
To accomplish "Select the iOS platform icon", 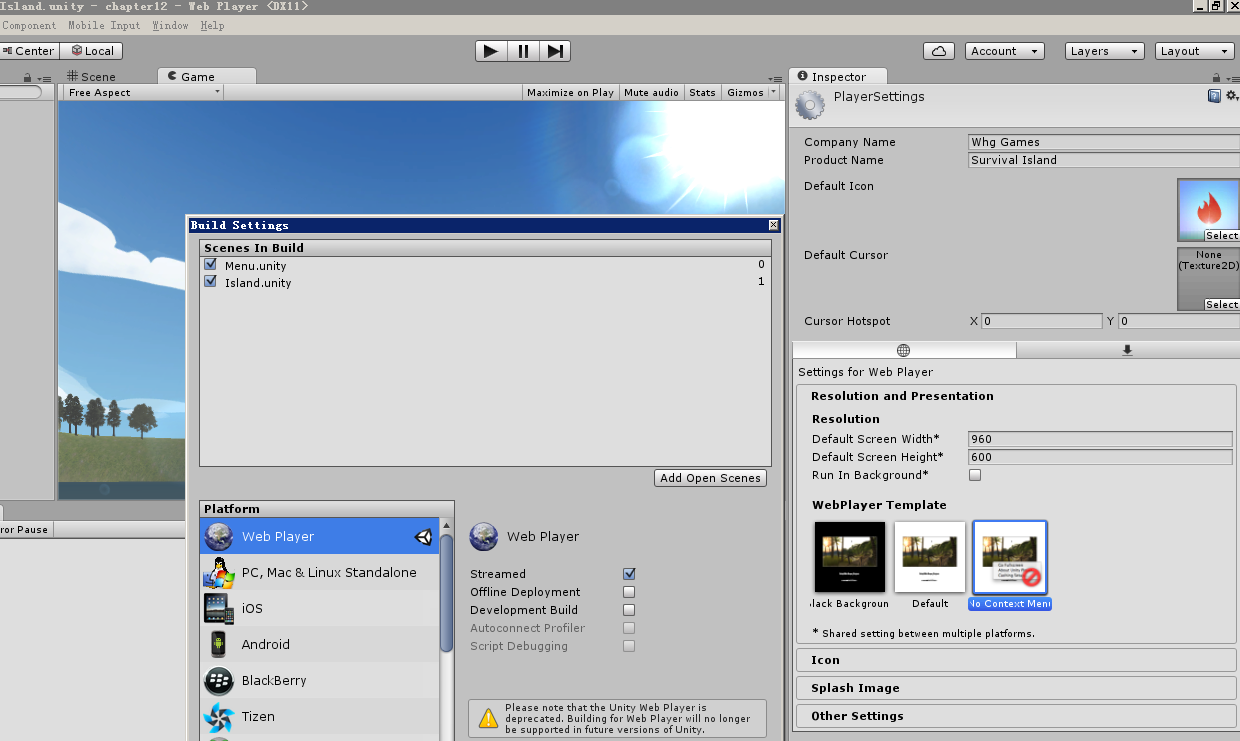I will click(219, 608).
